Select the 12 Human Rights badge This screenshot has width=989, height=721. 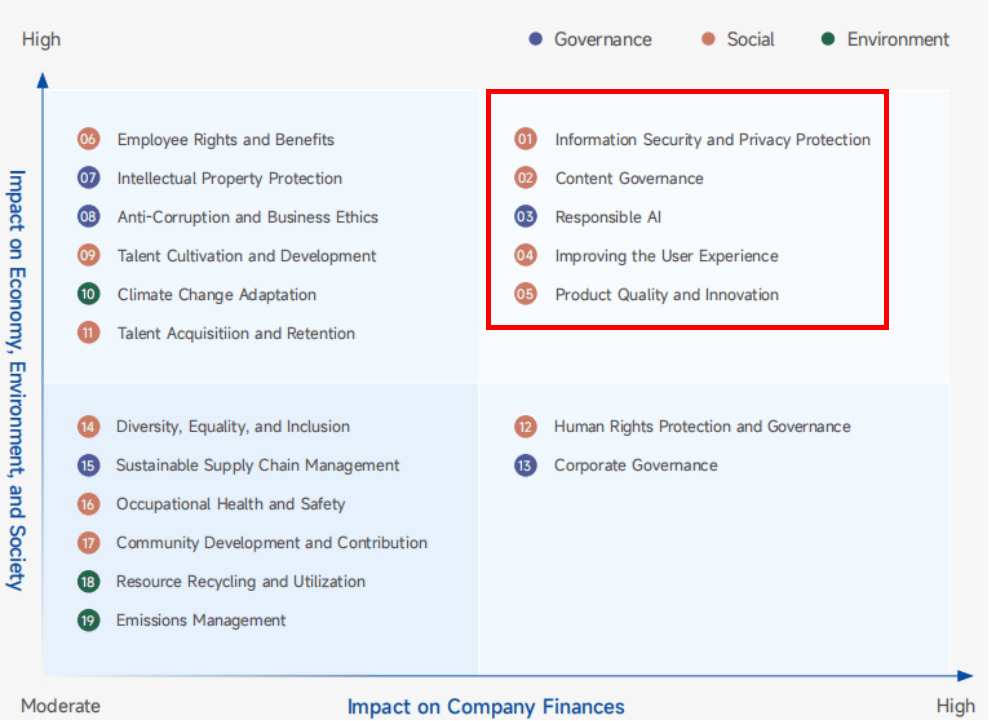[x=525, y=427]
